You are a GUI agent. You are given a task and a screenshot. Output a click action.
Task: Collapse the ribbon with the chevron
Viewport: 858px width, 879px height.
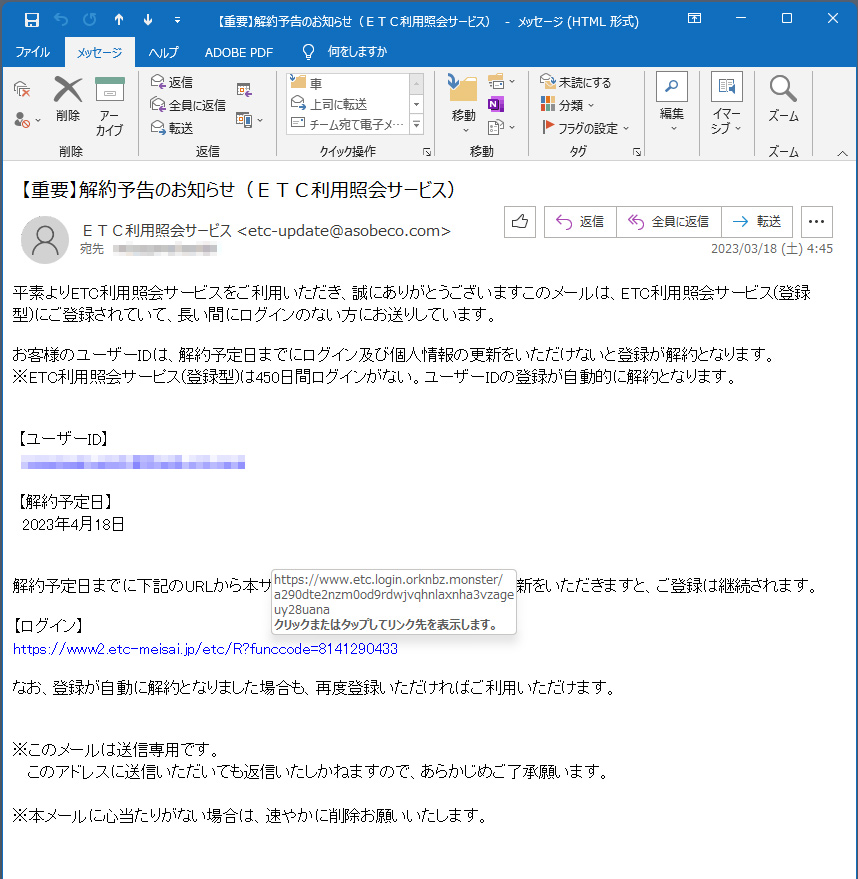[x=842, y=153]
